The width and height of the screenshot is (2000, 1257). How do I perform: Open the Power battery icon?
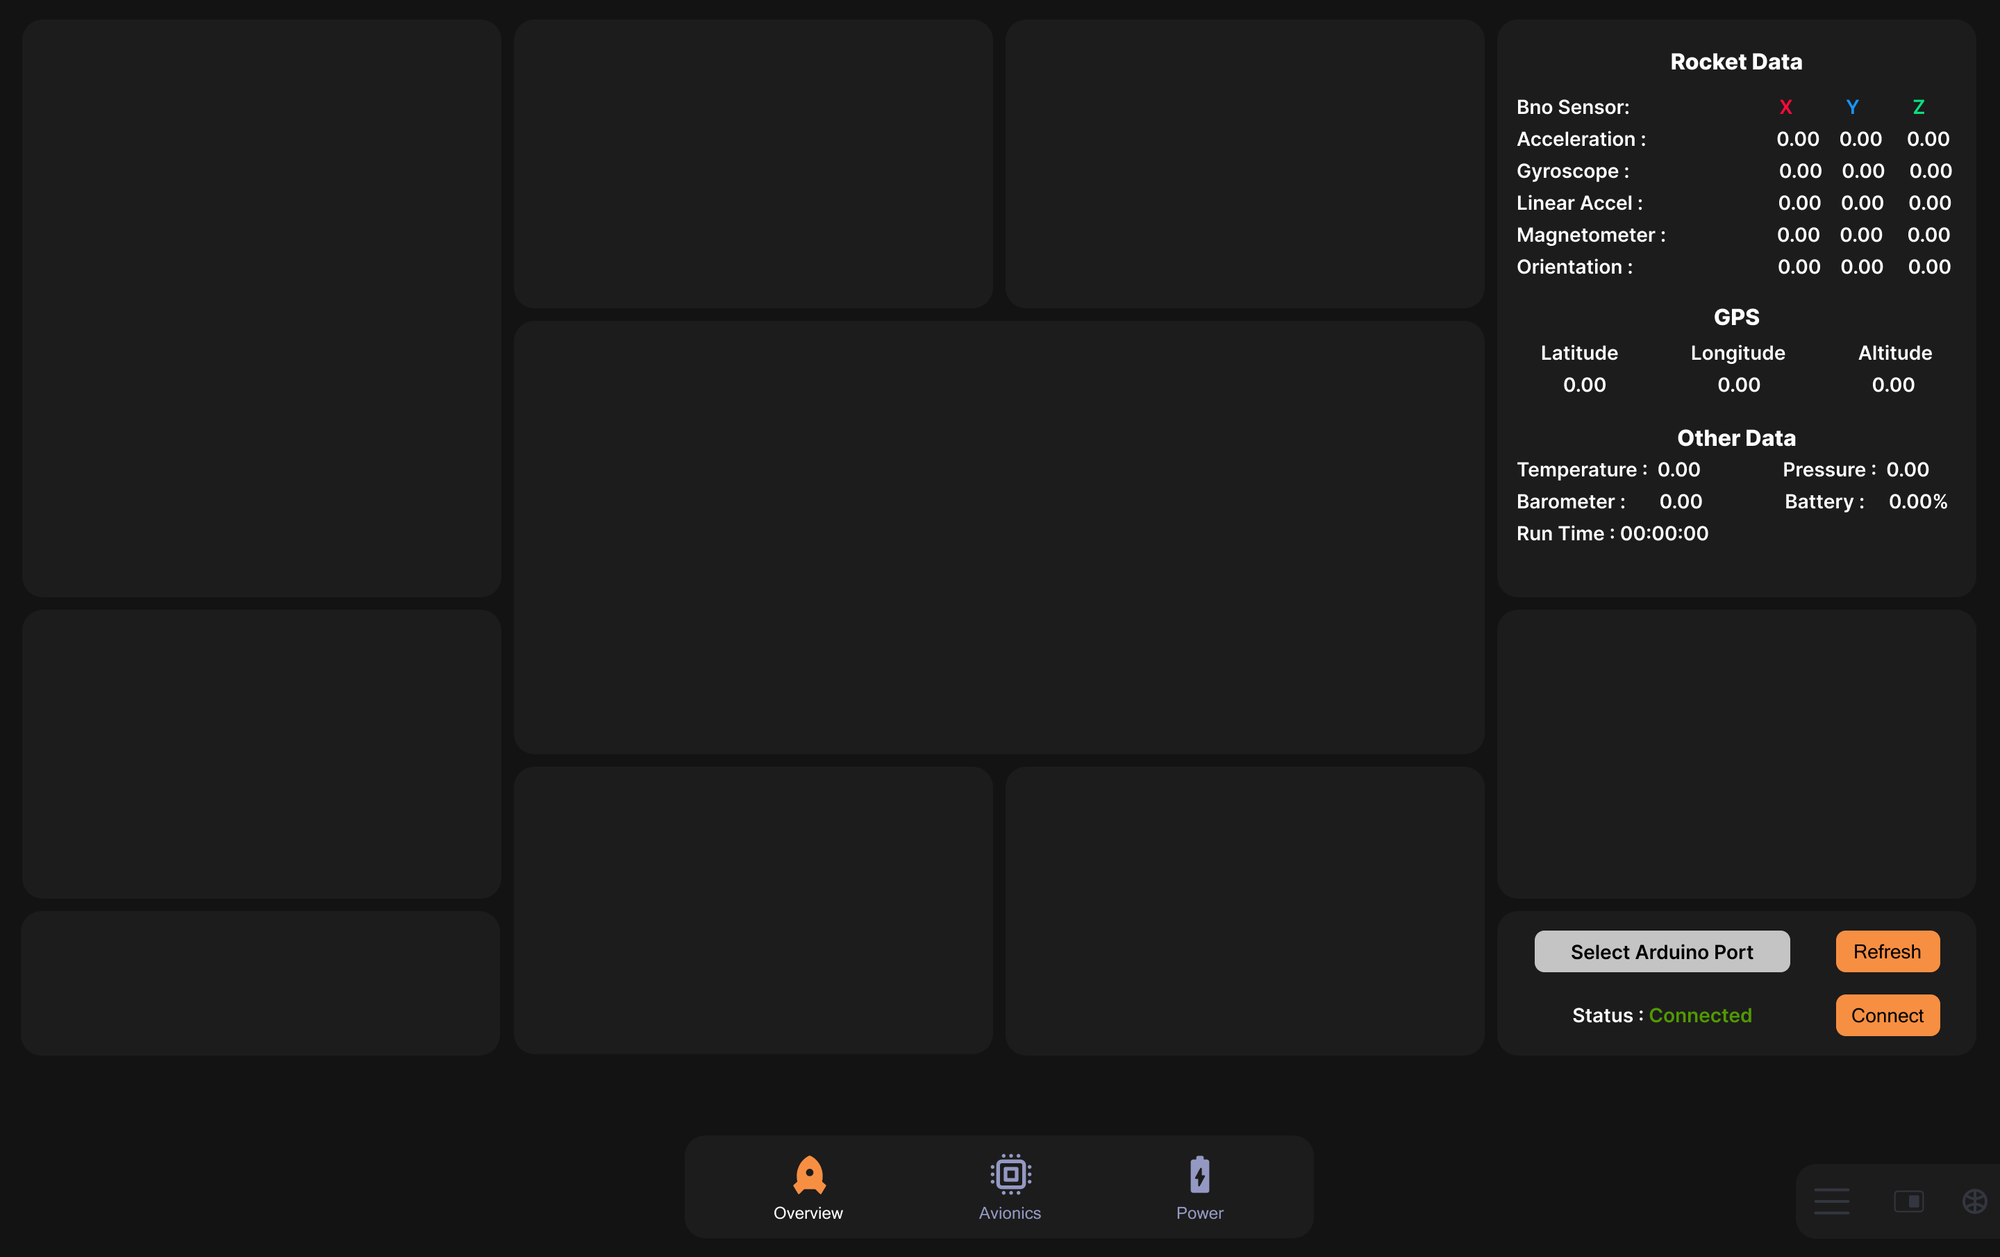[x=1200, y=1174]
